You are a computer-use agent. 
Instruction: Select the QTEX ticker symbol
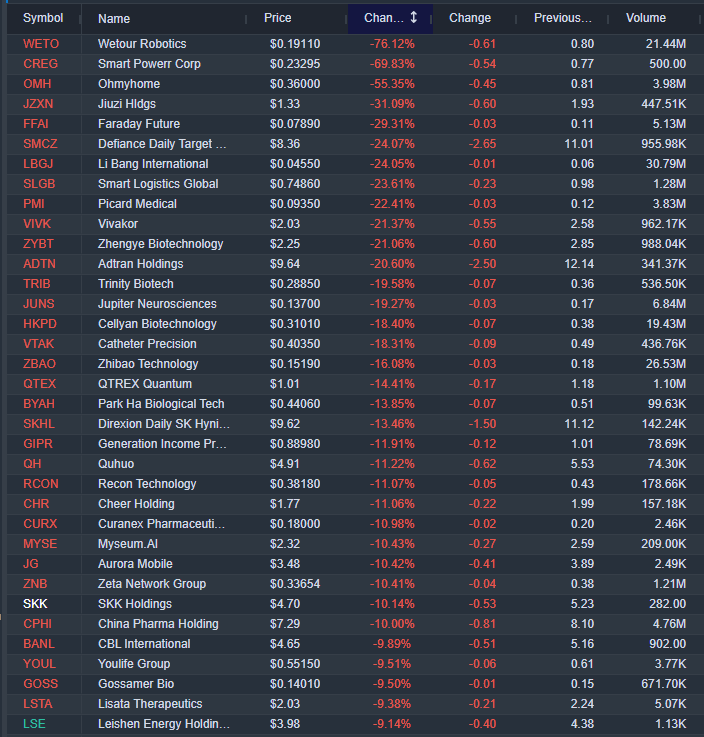pos(39,384)
